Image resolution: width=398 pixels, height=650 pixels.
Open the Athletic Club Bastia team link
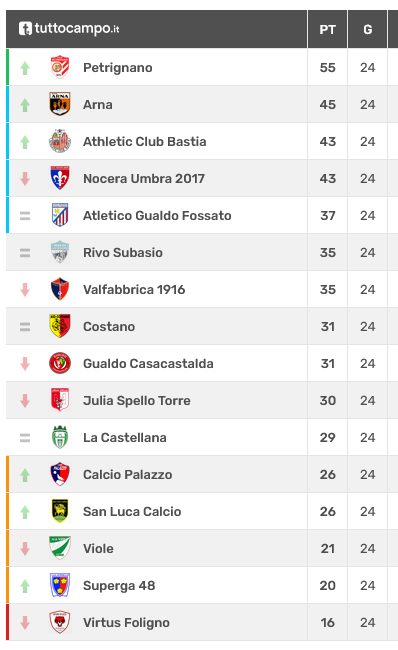click(x=145, y=141)
